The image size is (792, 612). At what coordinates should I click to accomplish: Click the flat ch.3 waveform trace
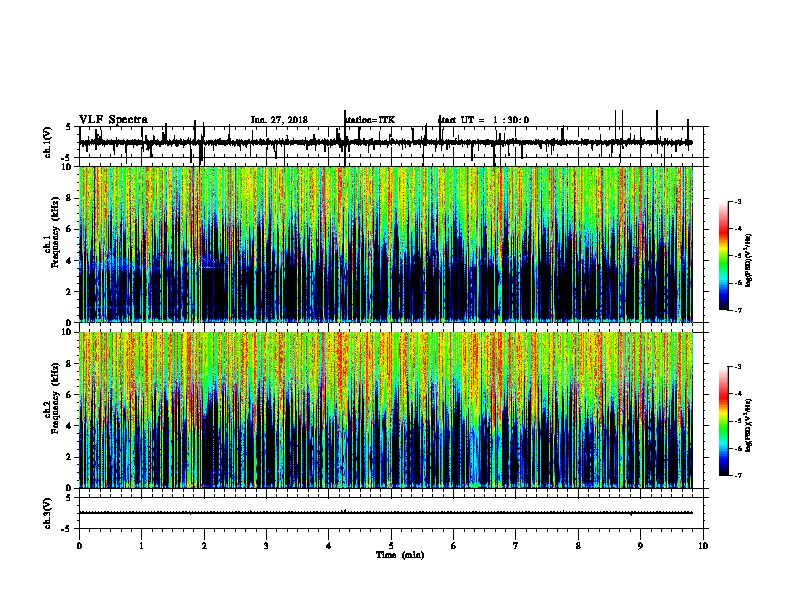(386, 513)
